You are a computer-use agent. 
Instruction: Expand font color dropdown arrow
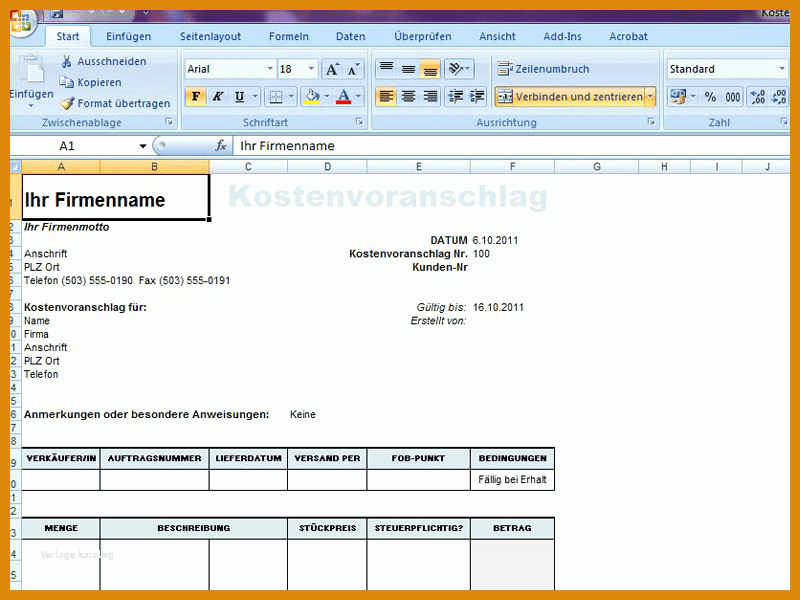pyautogui.click(x=359, y=96)
